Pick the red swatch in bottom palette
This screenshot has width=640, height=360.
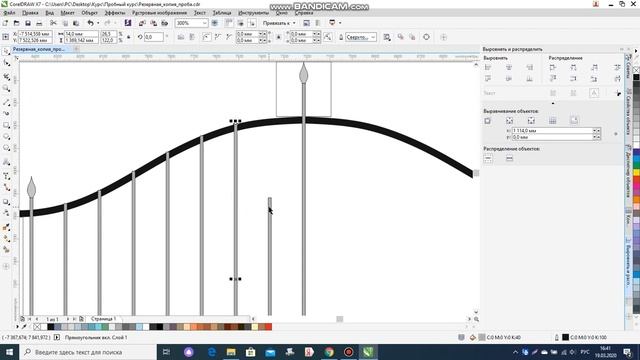[269, 327]
